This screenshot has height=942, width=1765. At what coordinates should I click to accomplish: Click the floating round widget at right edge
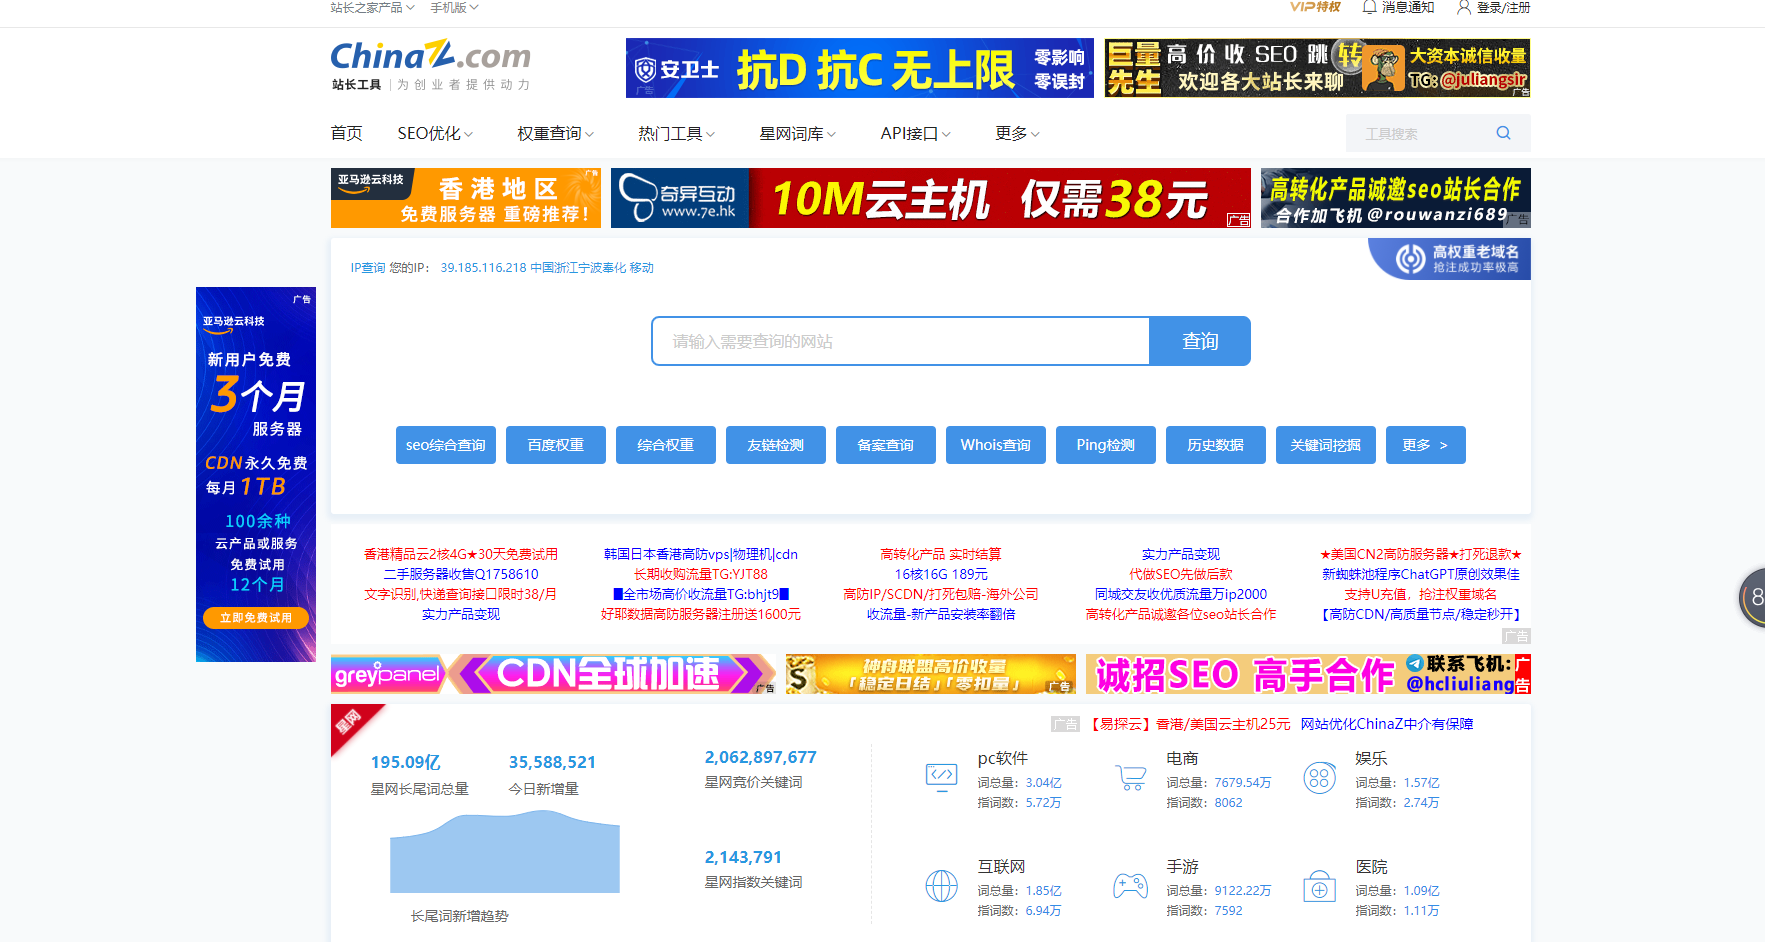pos(1753,597)
